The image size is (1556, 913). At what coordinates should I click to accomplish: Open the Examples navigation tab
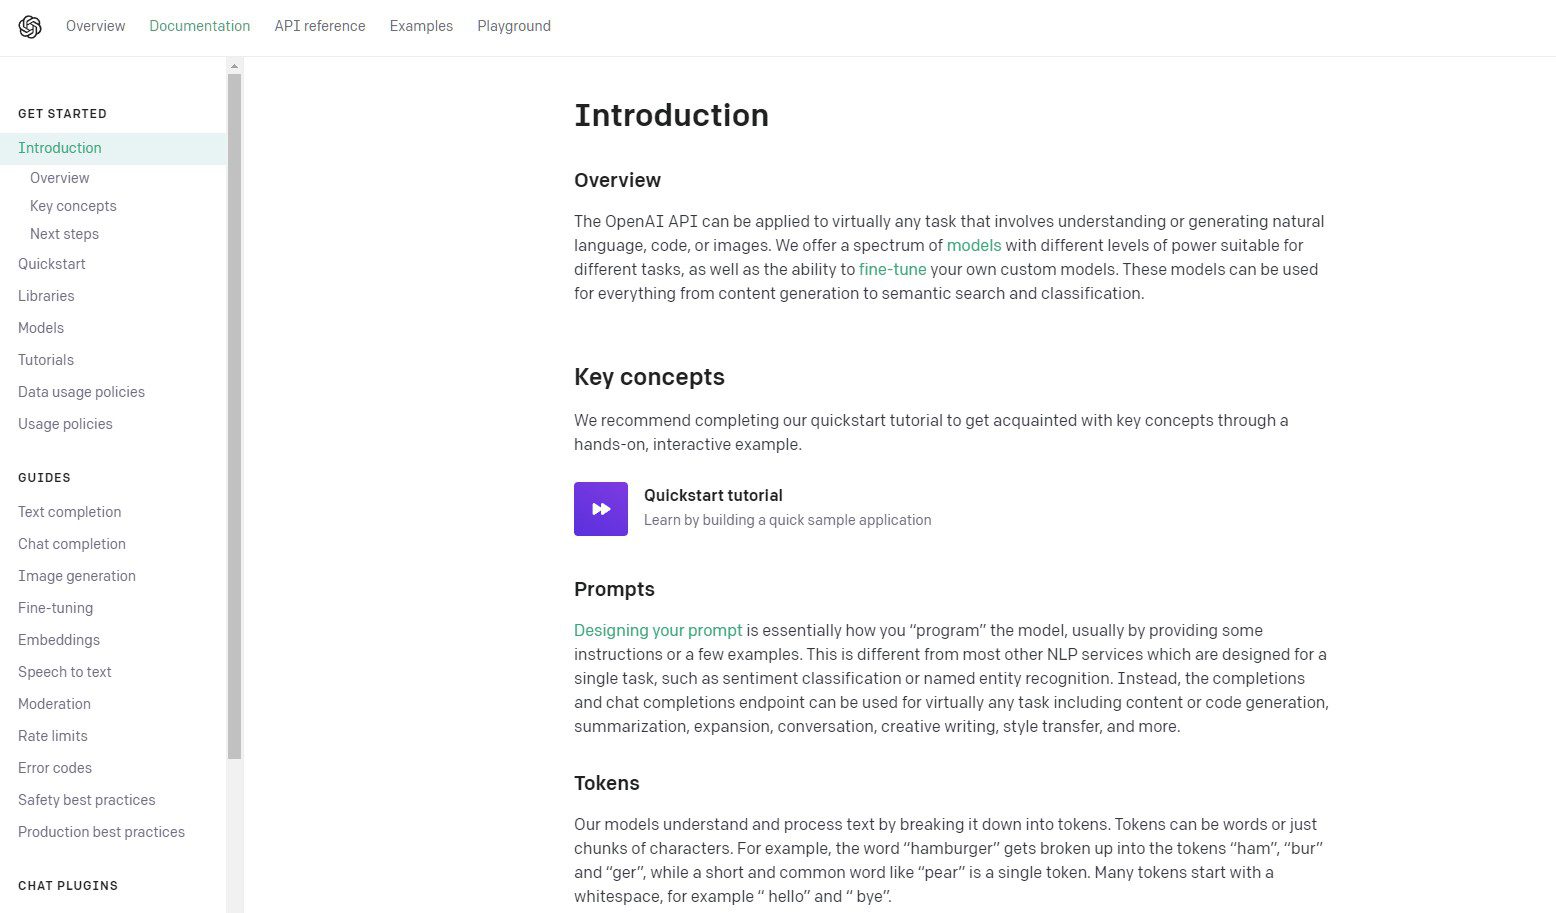(x=421, y=26)
